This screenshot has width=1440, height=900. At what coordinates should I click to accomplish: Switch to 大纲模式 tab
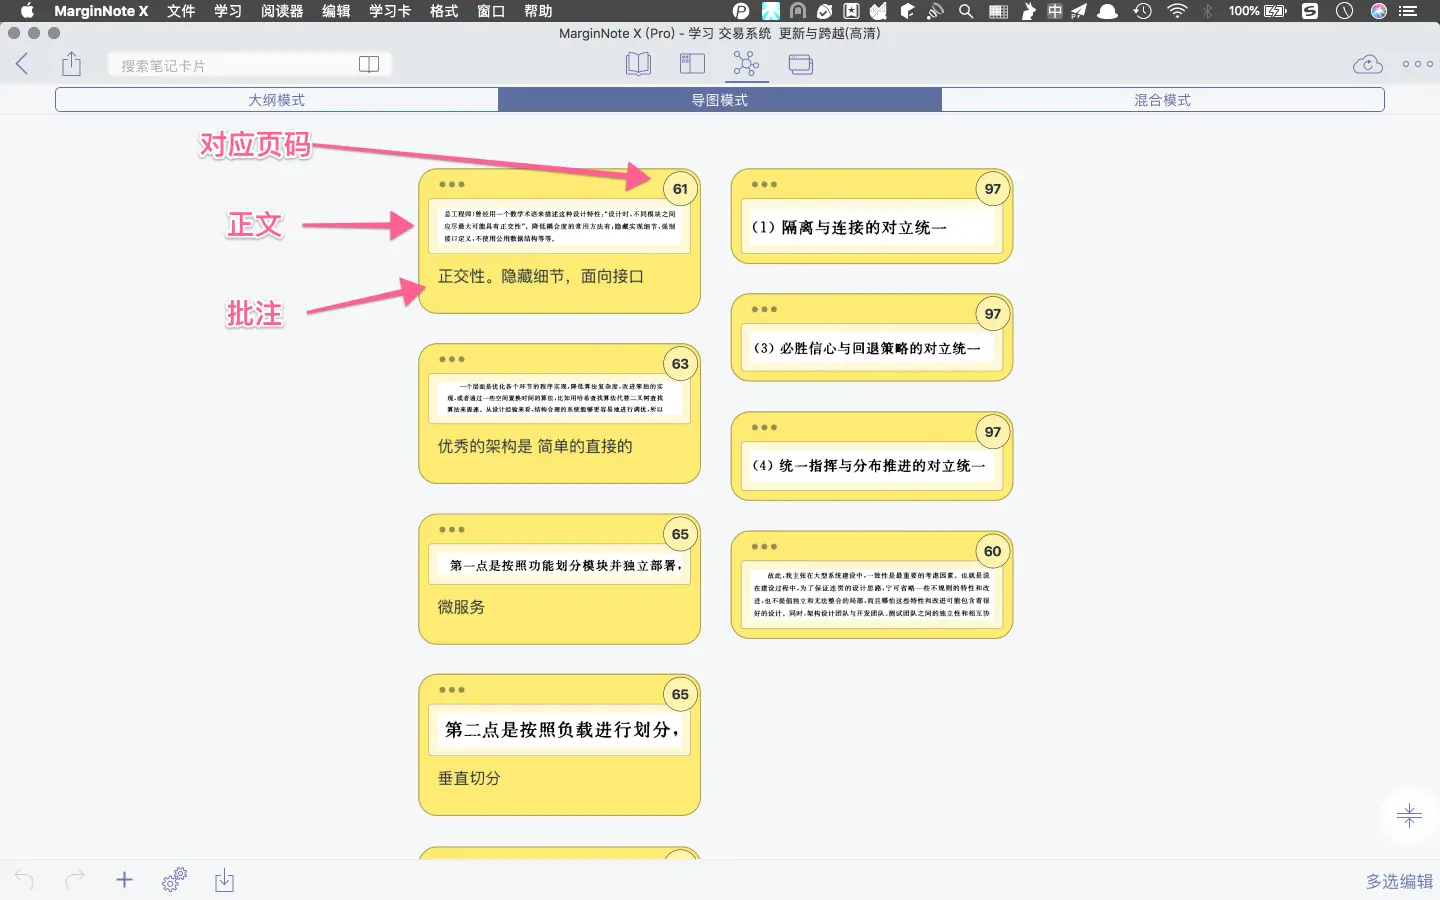pos(277,100)
